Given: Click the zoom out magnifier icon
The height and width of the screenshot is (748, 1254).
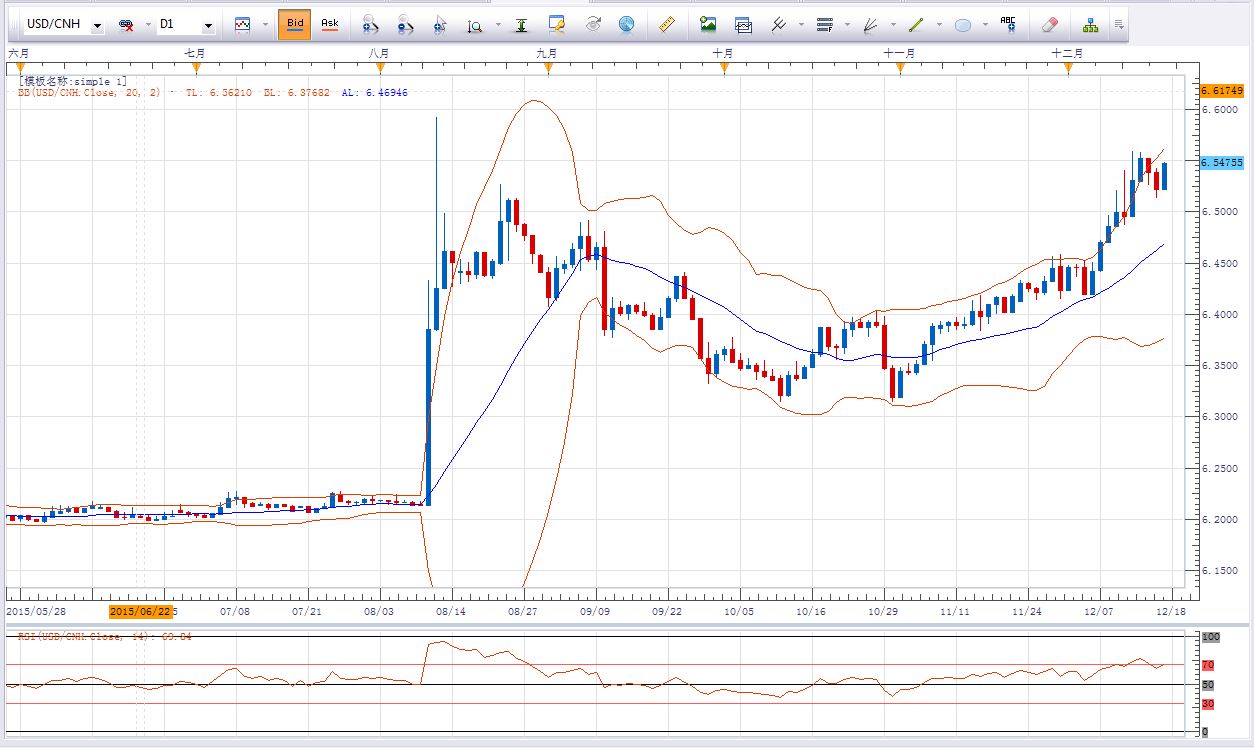Looking at the screenshot, I should 404,25.
